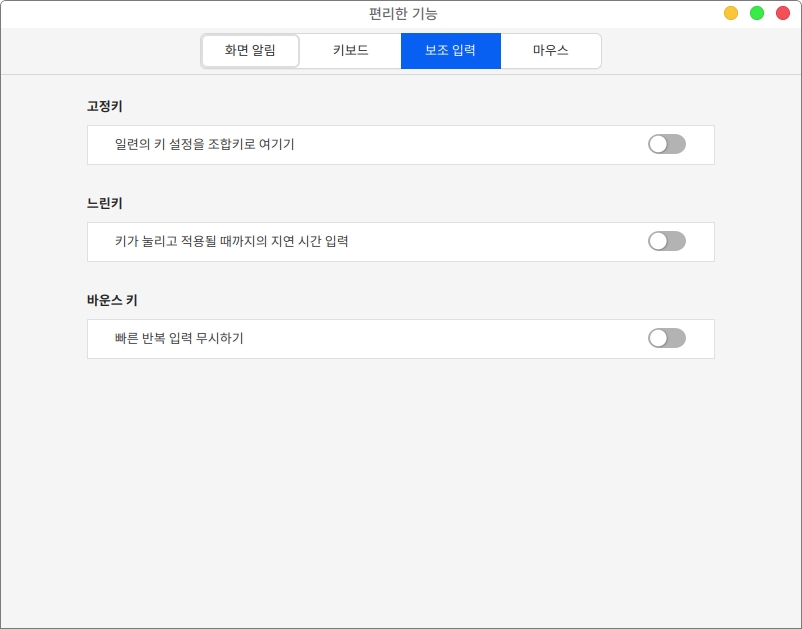The height and width of the screenshot is (629, 802).
Task: Click the 고정키 section heading
Action: click(x=105, y=106)
